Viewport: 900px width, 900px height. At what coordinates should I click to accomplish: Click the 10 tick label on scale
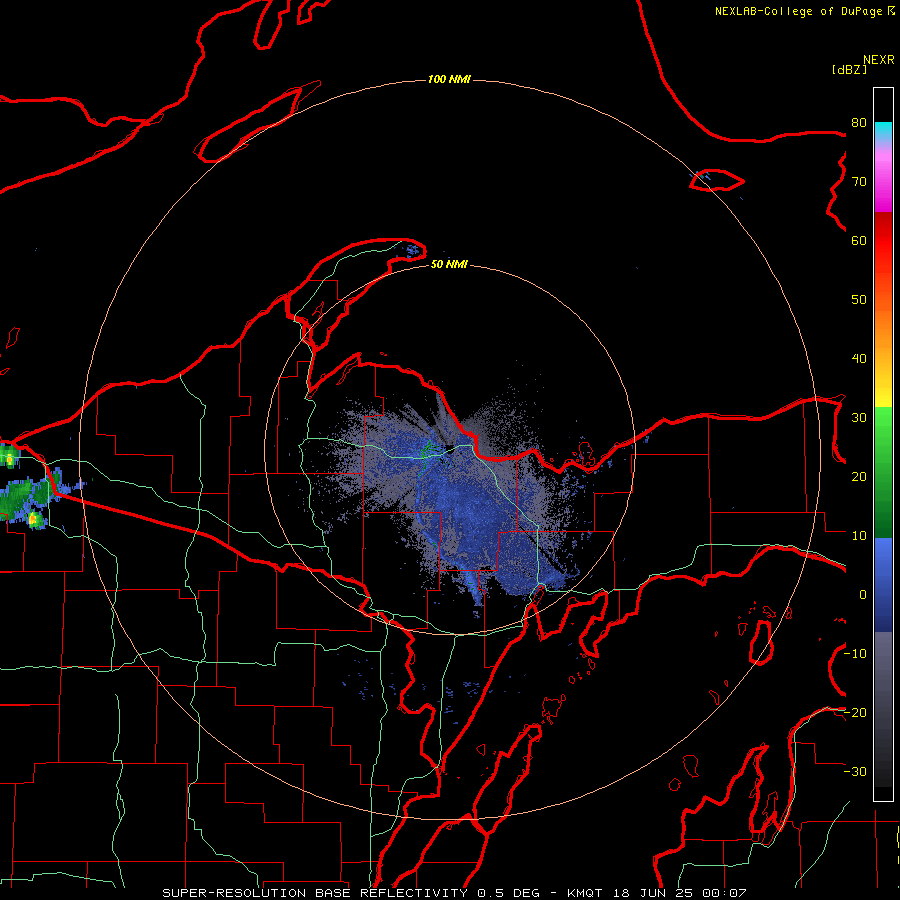[x=859, y=536]
